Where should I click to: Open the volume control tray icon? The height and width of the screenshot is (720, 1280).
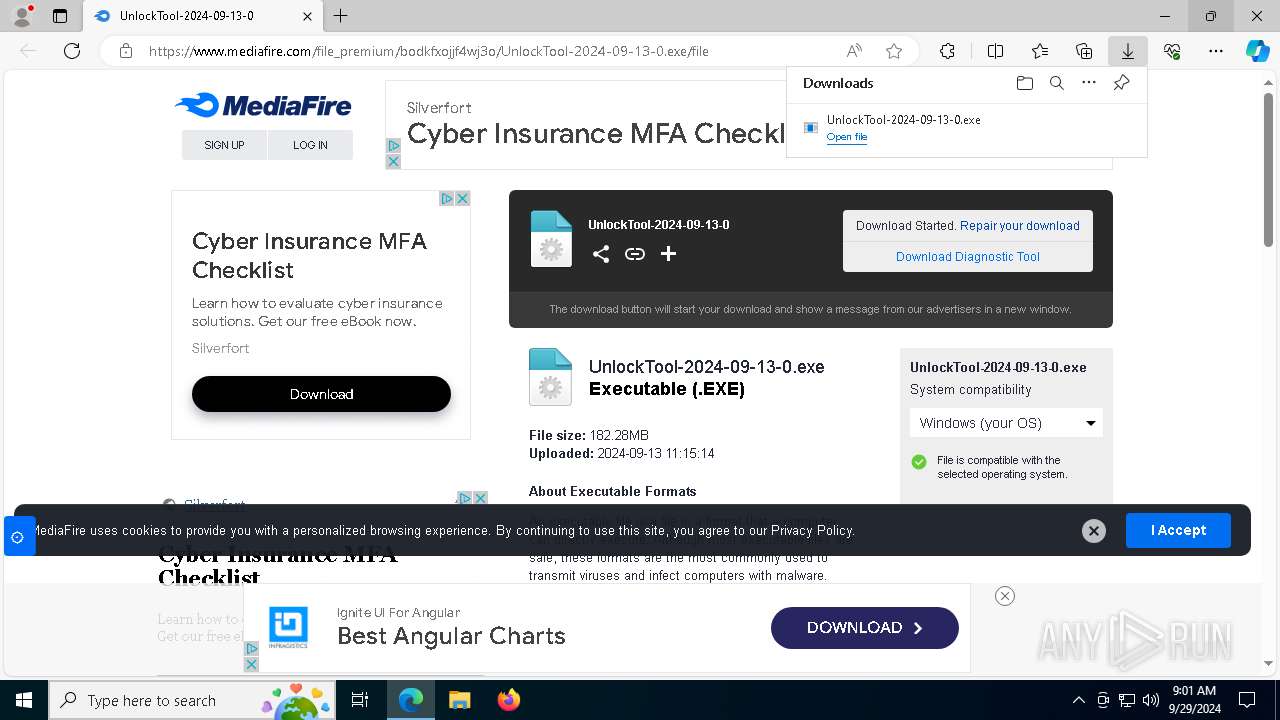tap(1151, 700)
